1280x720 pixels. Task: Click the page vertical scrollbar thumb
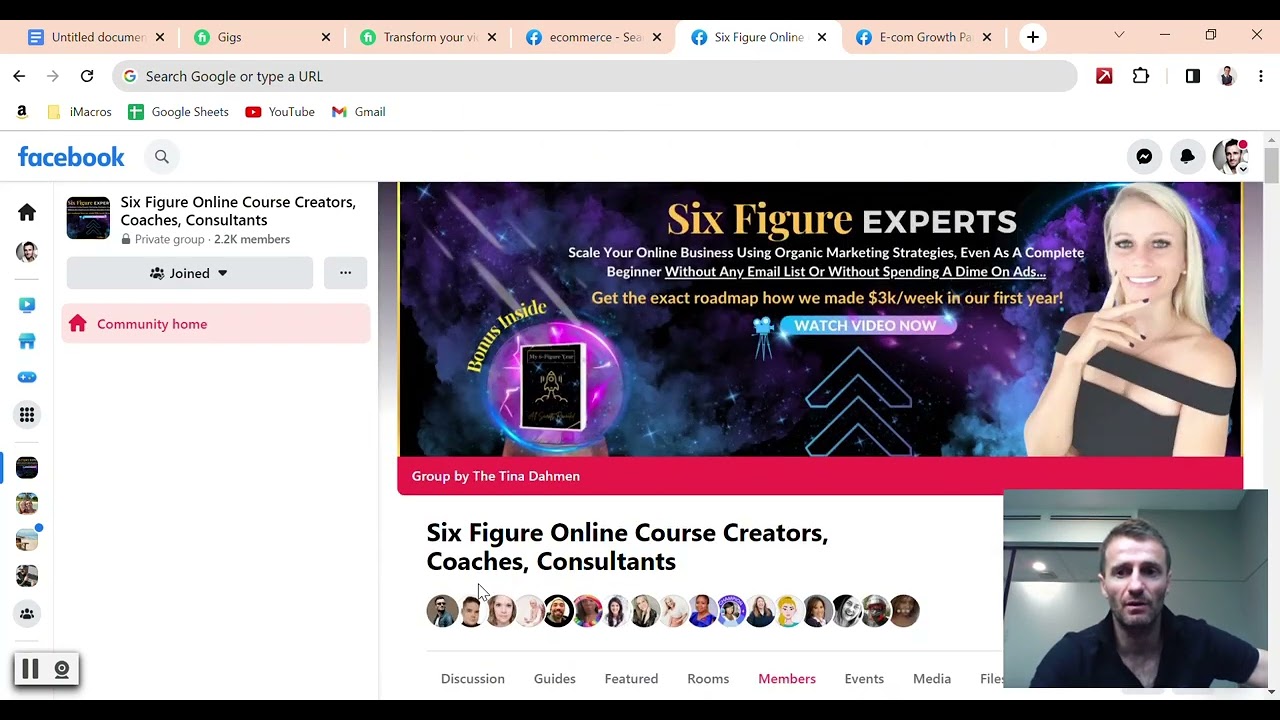1271,164
